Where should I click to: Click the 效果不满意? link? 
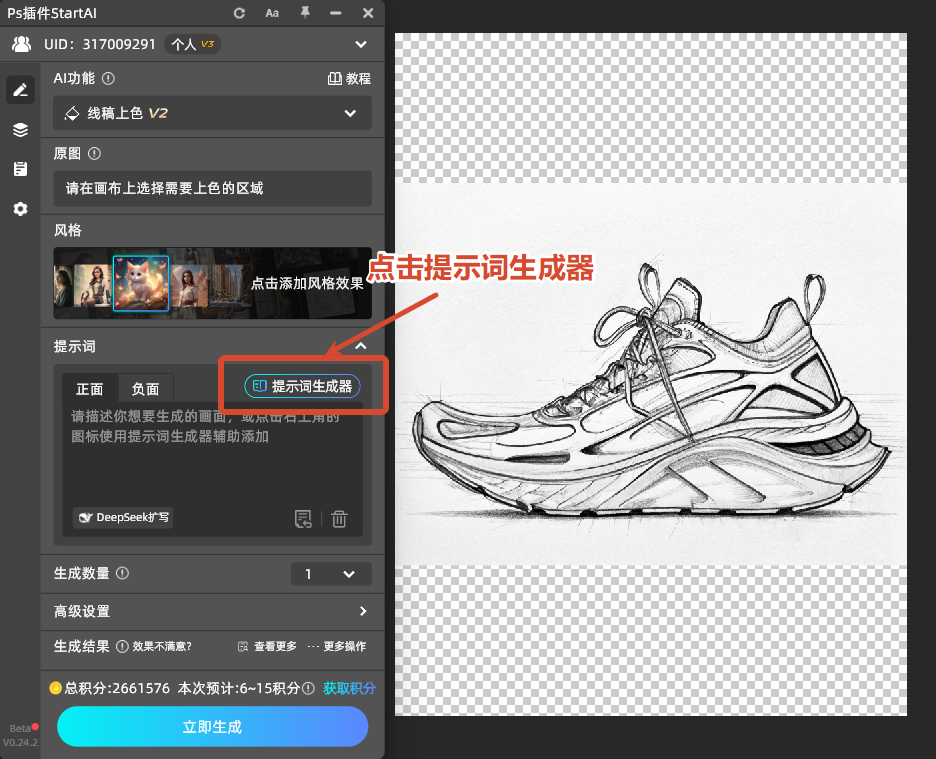click(162, 646)
